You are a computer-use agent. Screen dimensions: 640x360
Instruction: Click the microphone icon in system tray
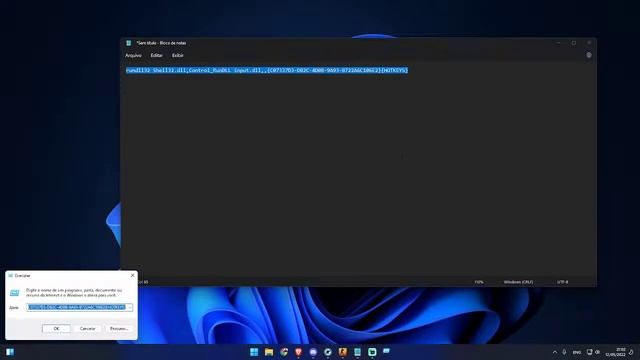tap(564, 352)
